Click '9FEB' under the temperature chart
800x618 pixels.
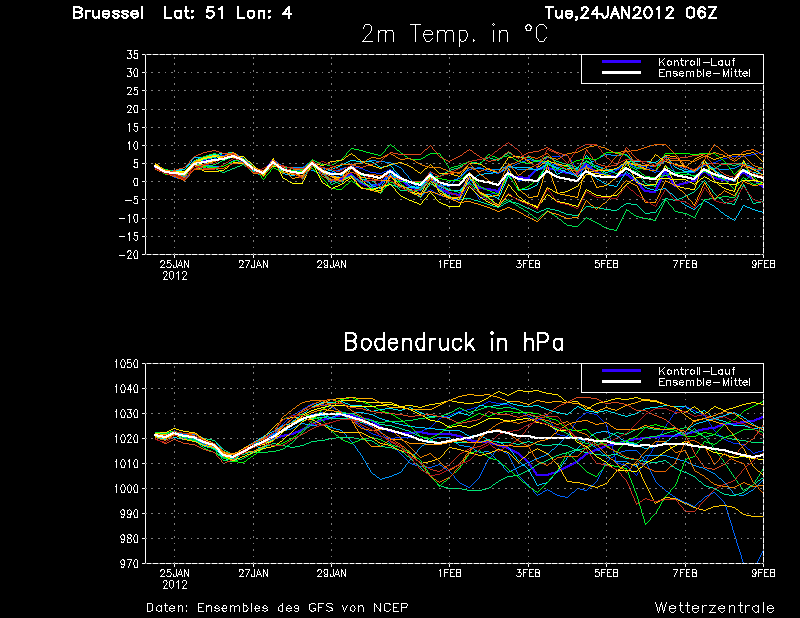tap(763, 264)
